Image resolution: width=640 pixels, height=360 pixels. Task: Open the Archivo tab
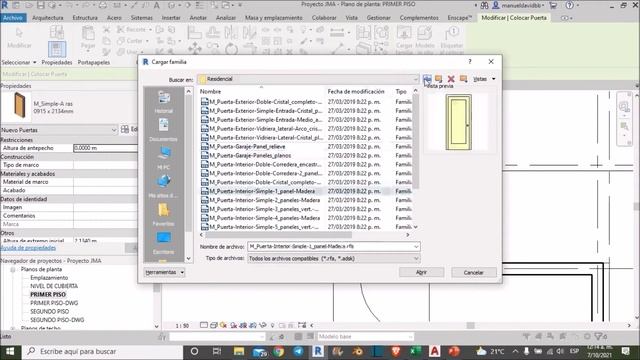click(x=13, y=18)
